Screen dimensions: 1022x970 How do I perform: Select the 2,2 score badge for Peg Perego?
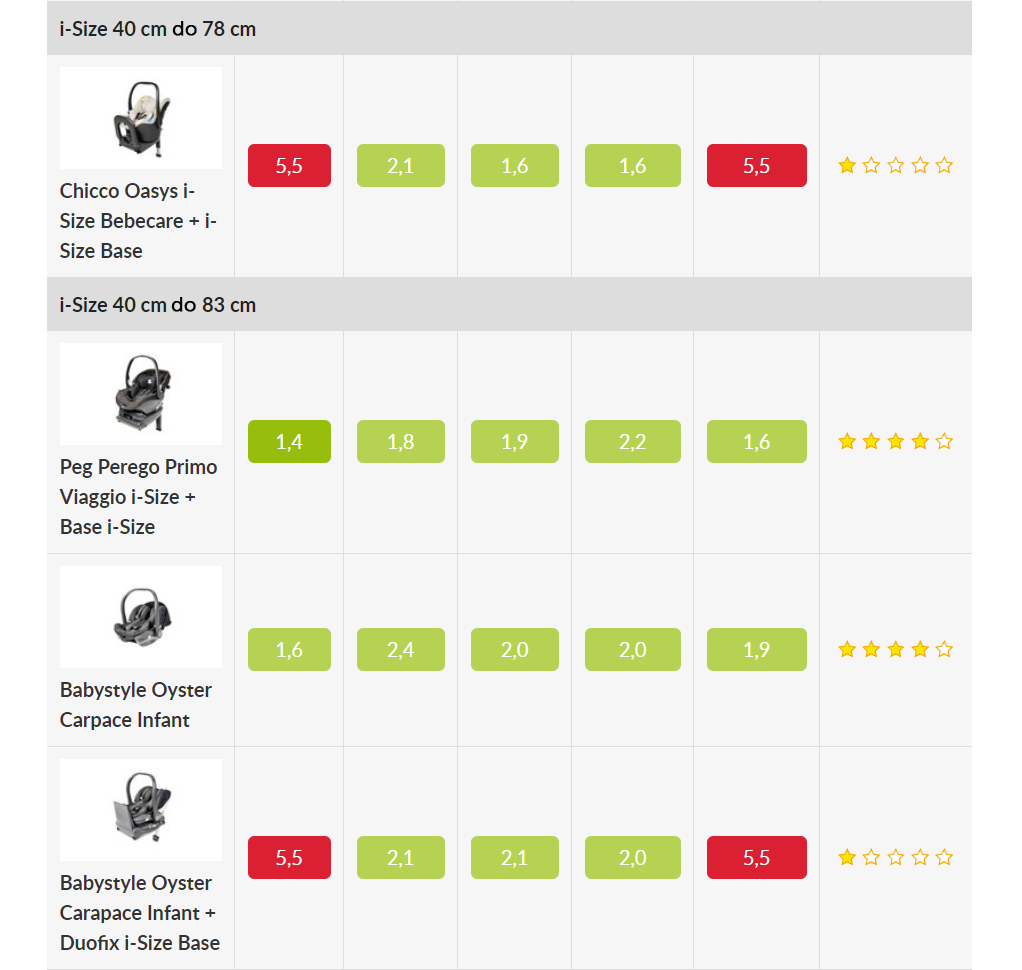pyautogui.click(x=633, y=441)
